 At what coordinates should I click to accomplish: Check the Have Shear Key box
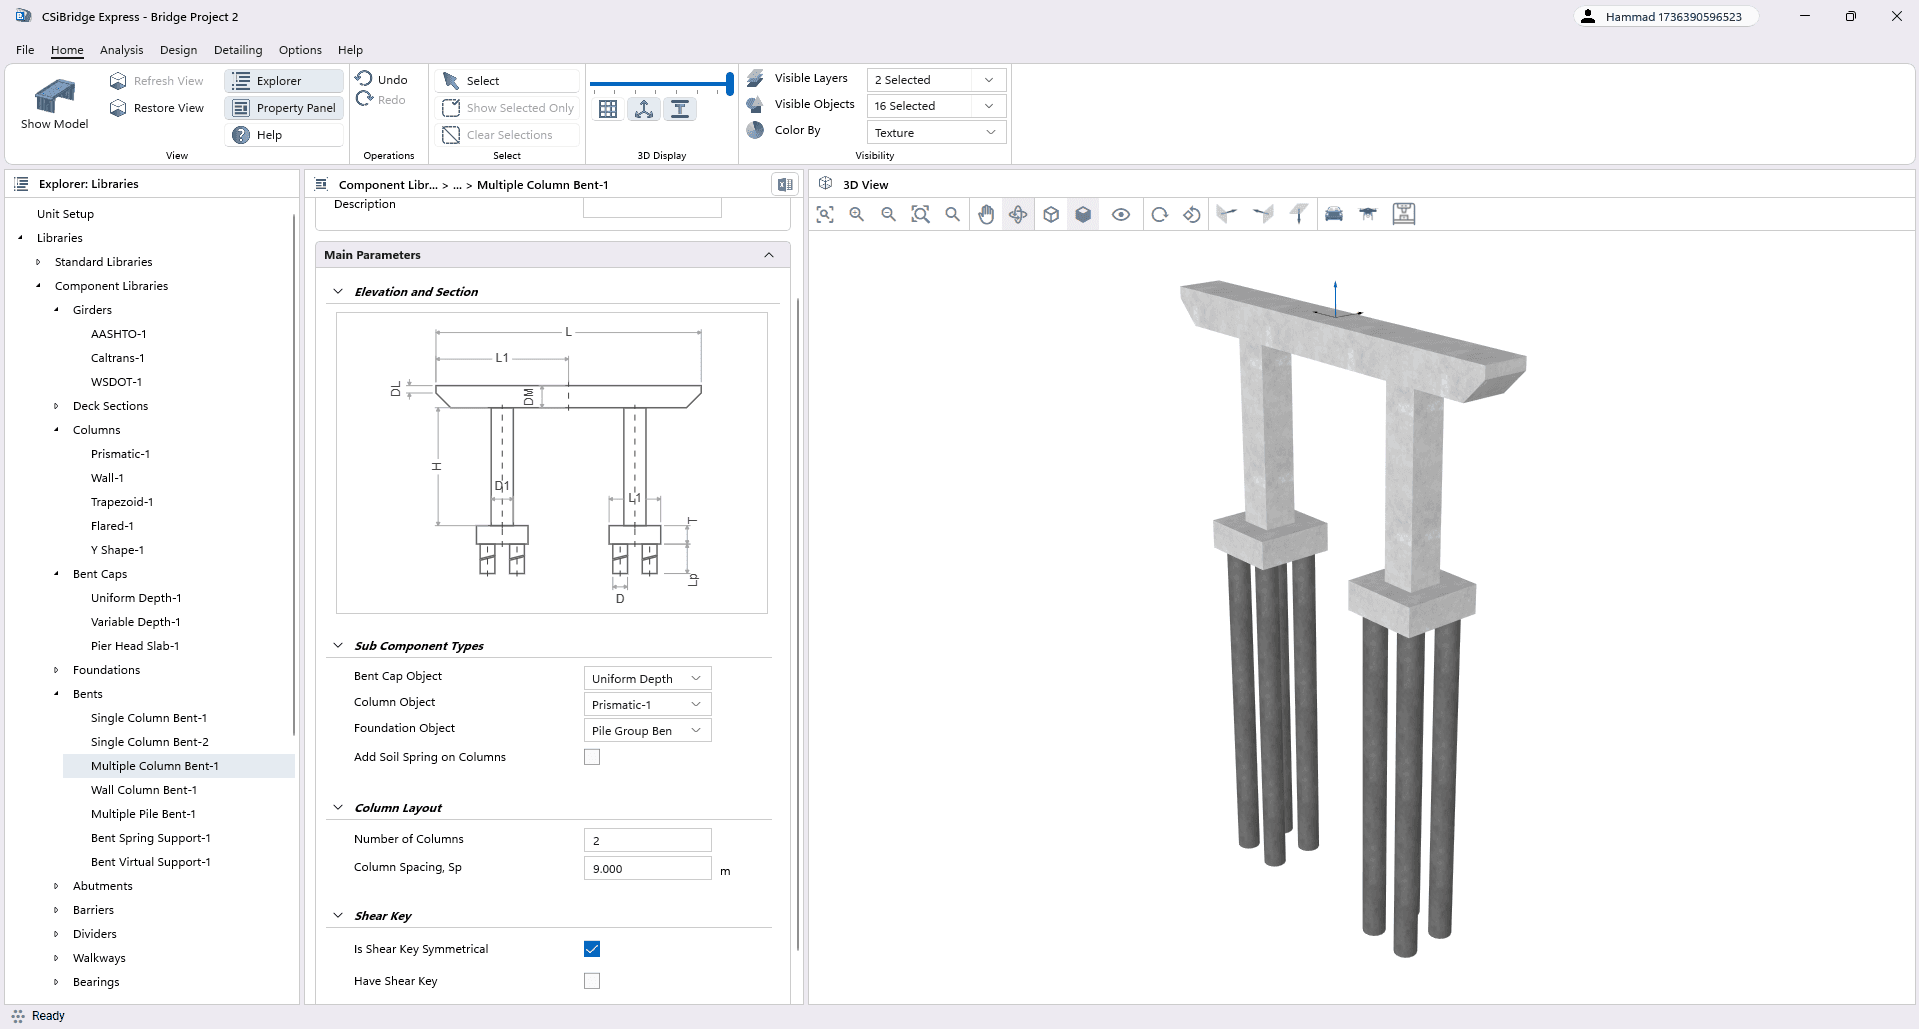[592, 981]
